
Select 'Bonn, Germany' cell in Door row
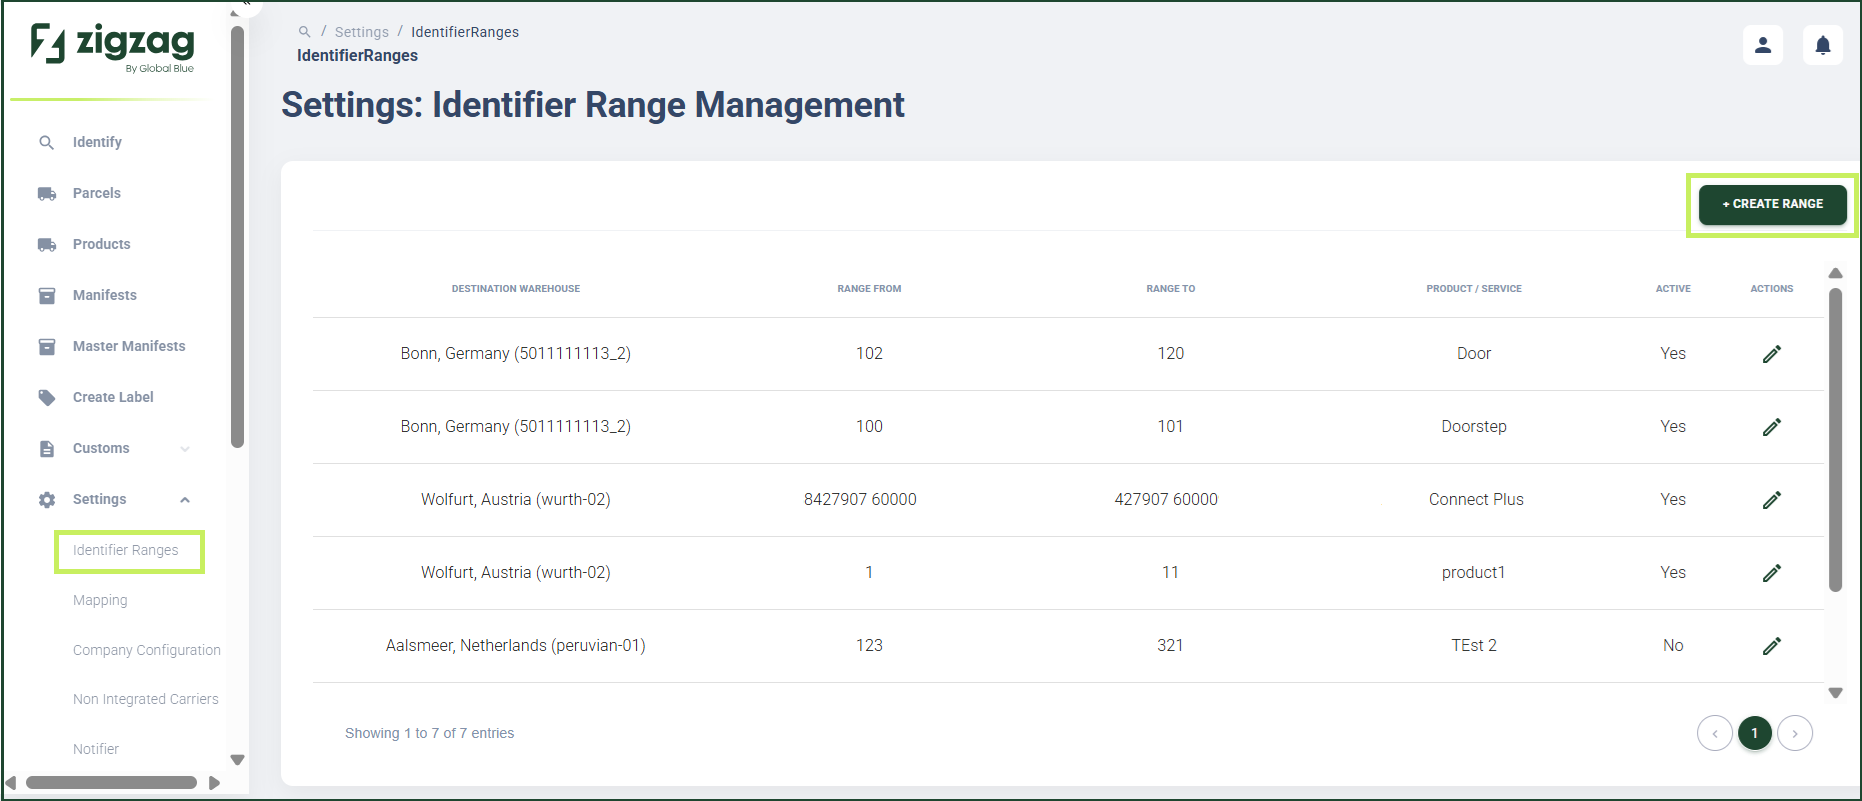pyautogui.click(x=515, y=354)
